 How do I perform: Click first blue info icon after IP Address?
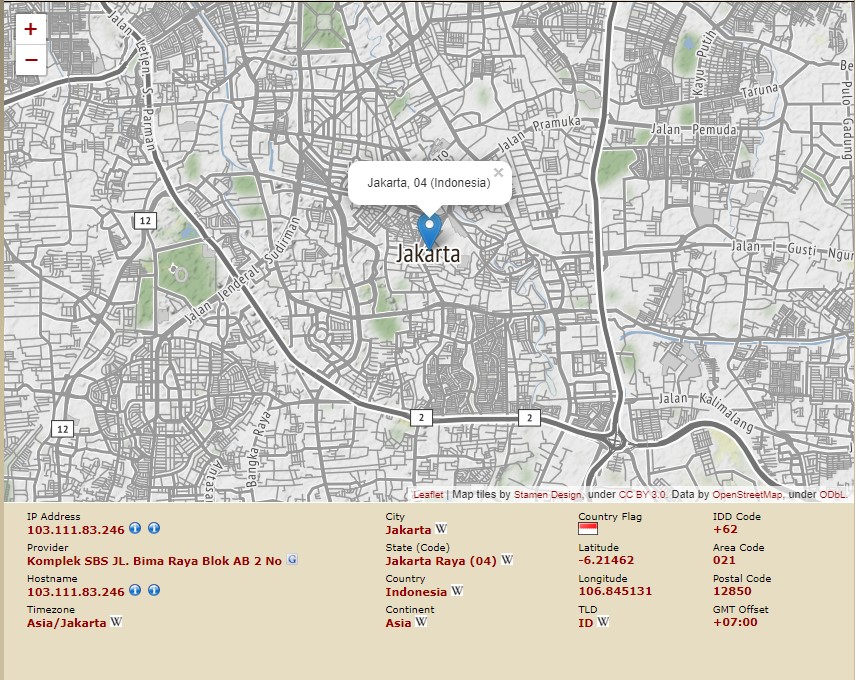[x=135, y=530]
